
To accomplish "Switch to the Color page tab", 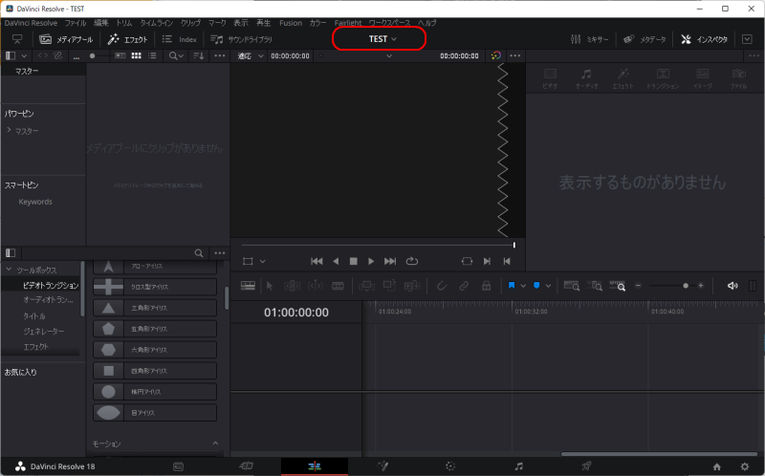I will [x=450, y=467].
